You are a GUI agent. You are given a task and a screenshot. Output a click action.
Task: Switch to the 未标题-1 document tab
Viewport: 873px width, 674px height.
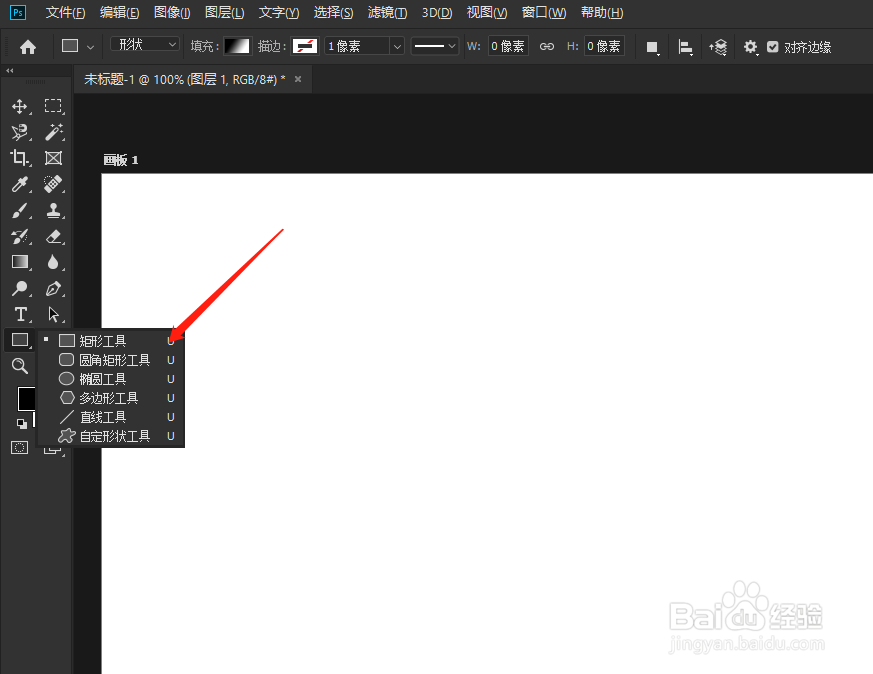pyautogui.click(x=184, y=80)
